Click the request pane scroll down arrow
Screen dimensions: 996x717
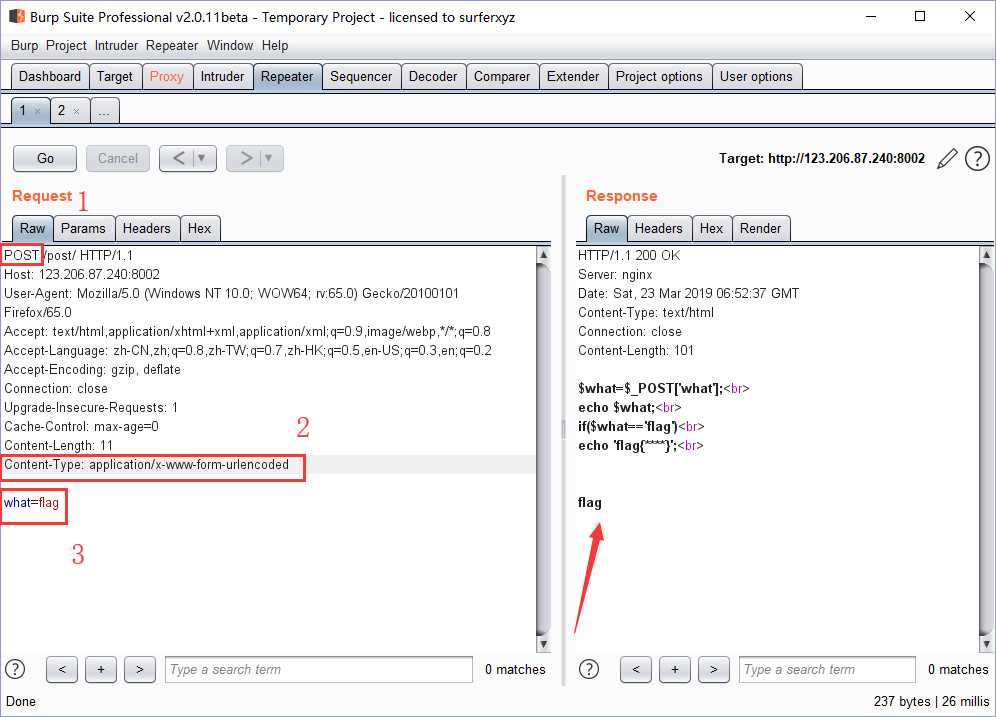(543, 644)
